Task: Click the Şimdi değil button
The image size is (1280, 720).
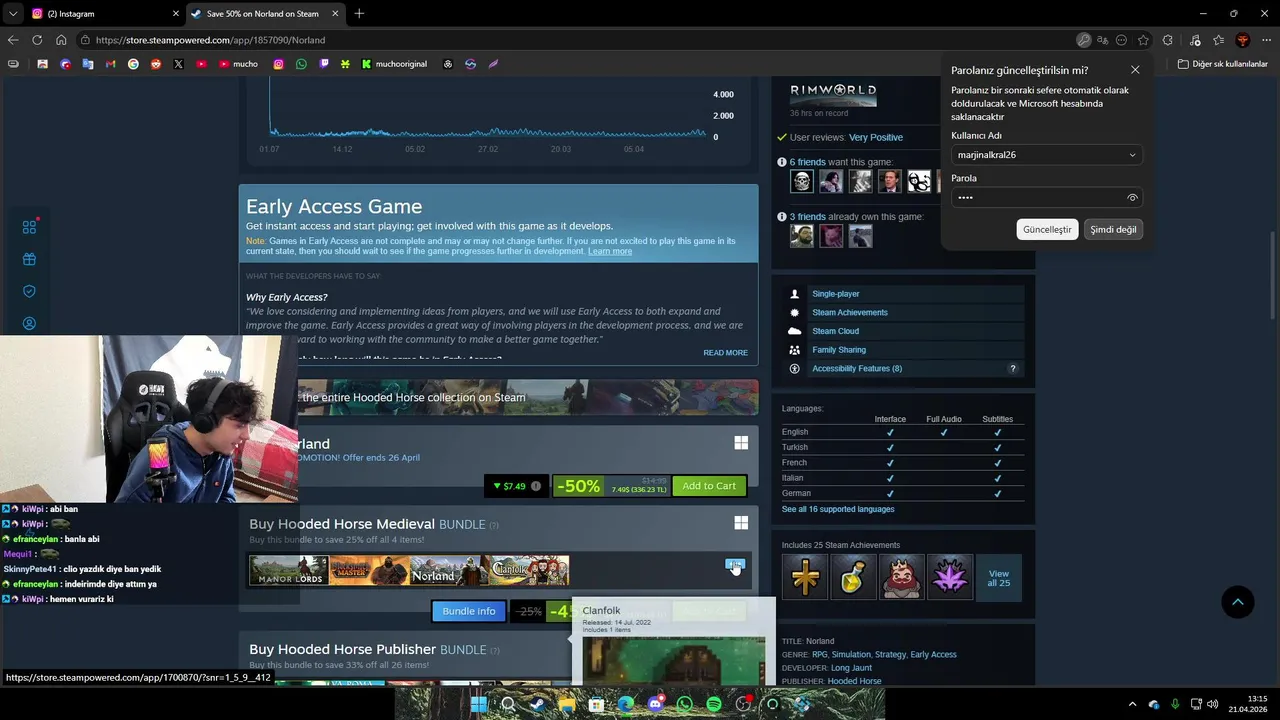Action: [x=1113, y=229]
